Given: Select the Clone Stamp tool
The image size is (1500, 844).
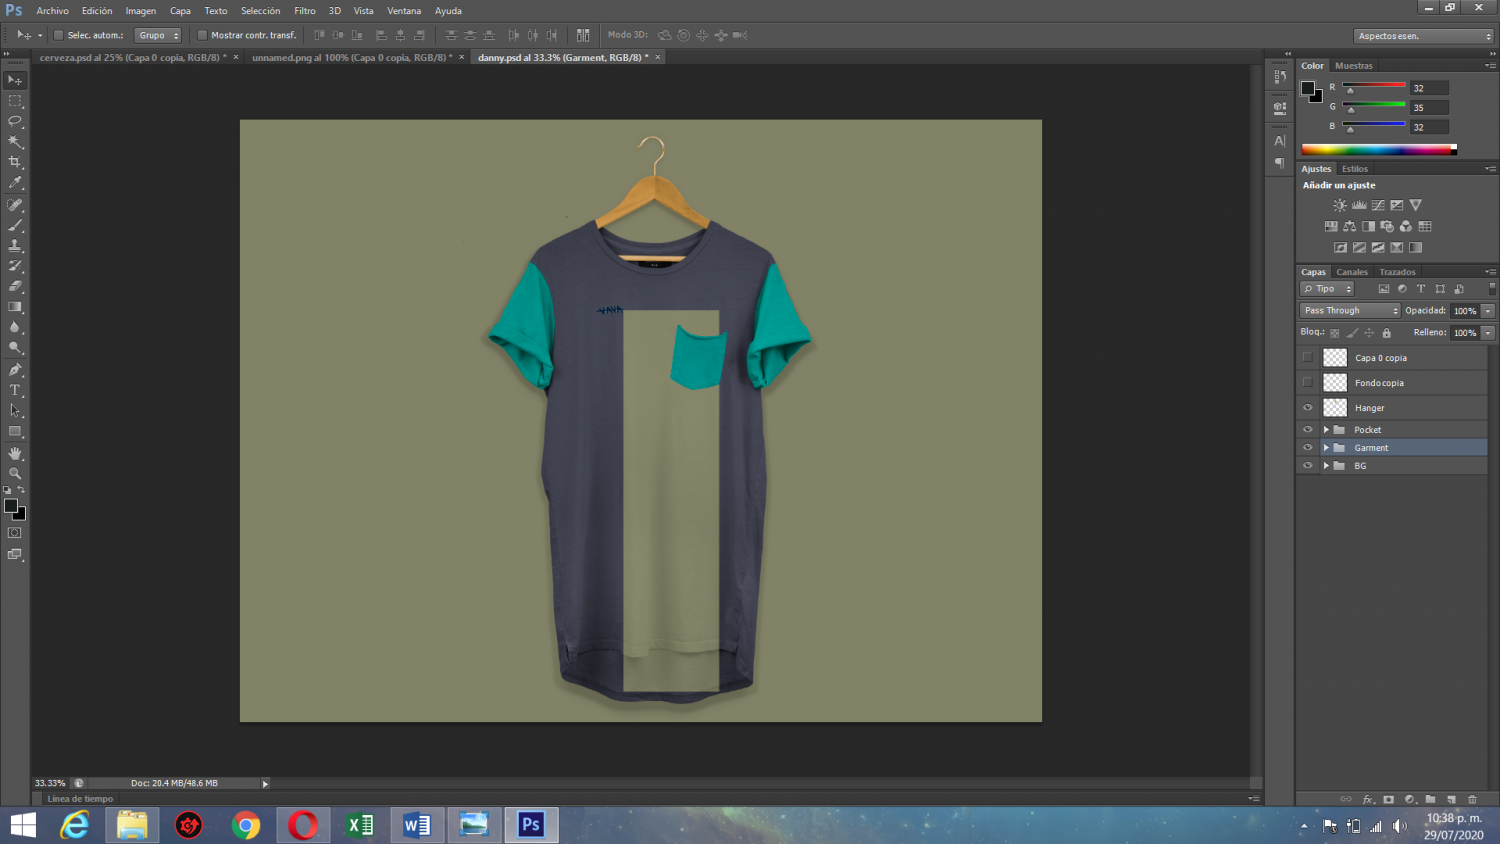Looking at the screenshot, I should [15, 246].
